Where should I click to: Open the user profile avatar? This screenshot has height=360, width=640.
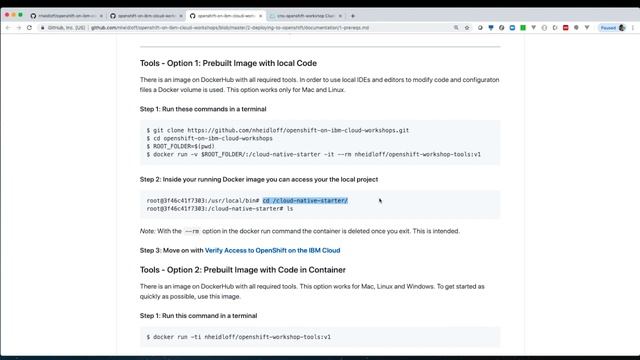[x=622, y=28]
